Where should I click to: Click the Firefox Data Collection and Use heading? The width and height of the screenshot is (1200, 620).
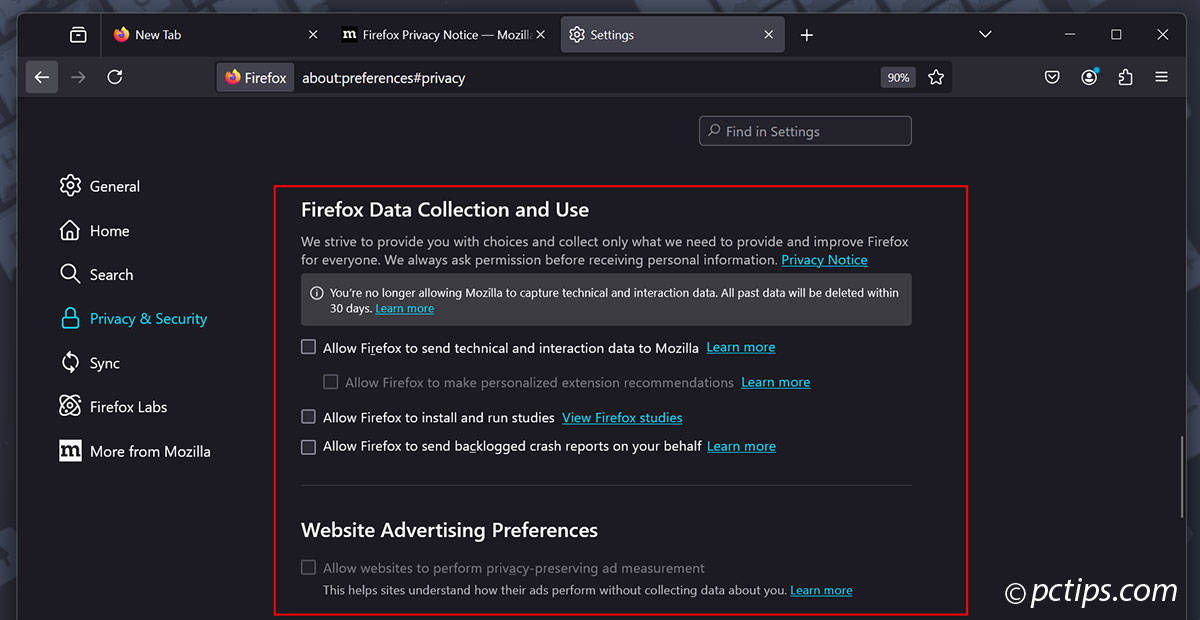pos(445,210)
